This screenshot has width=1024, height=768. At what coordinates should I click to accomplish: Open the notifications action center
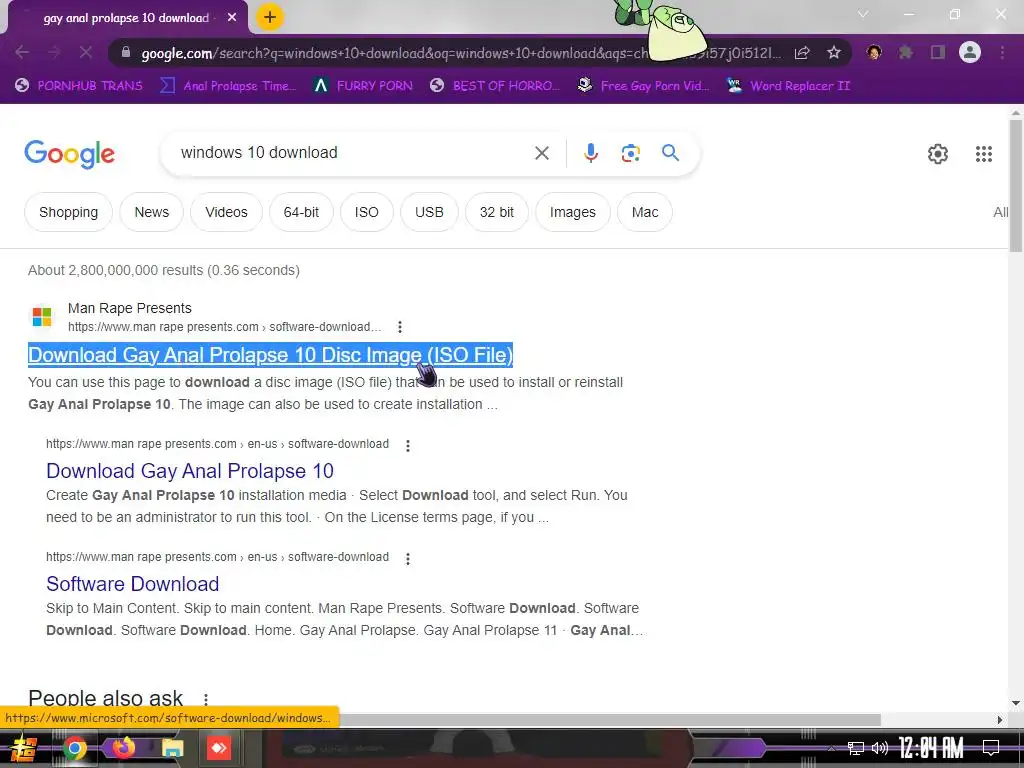991,748
